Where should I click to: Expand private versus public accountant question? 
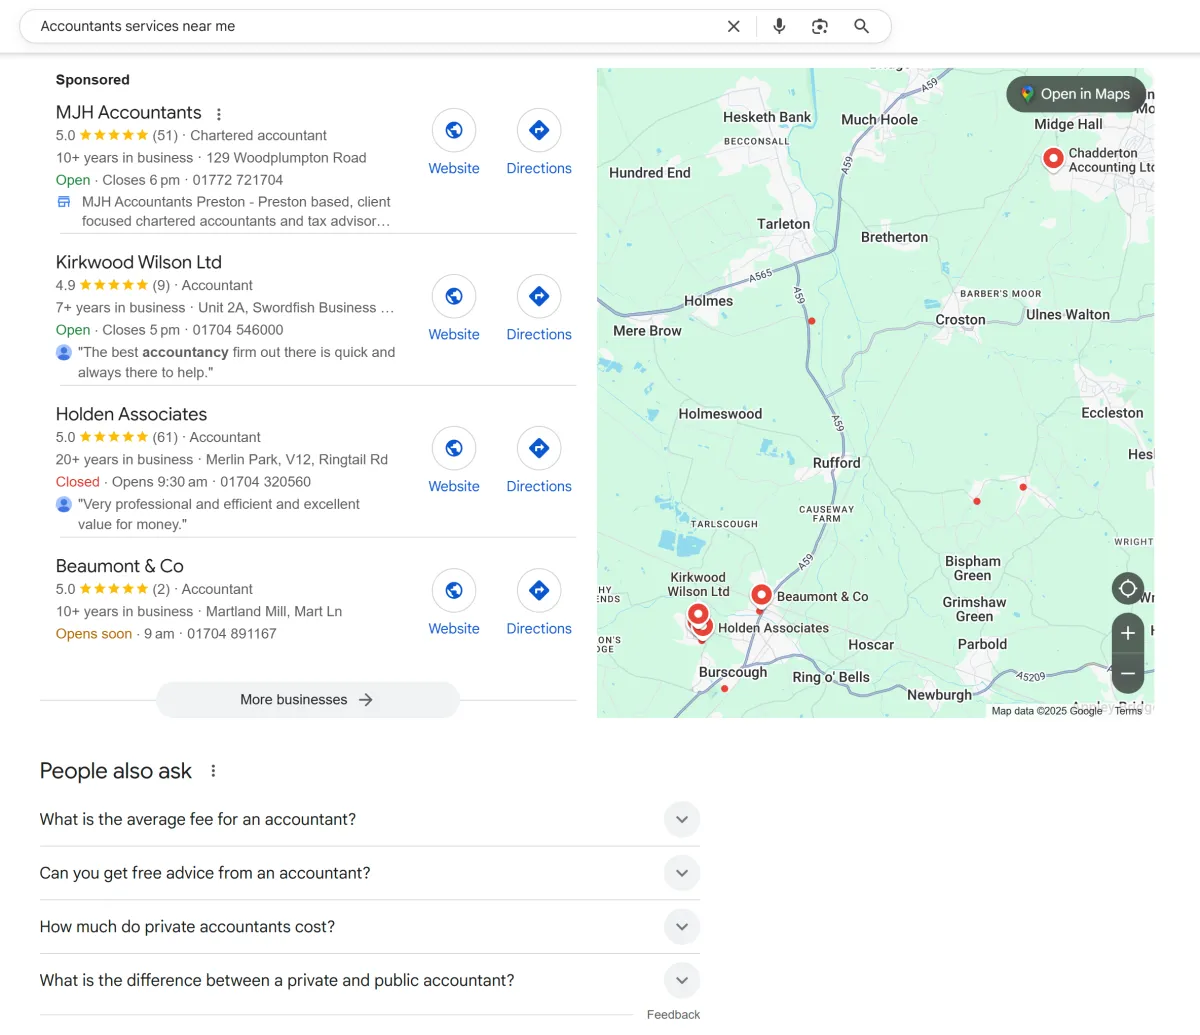(369, 981)
